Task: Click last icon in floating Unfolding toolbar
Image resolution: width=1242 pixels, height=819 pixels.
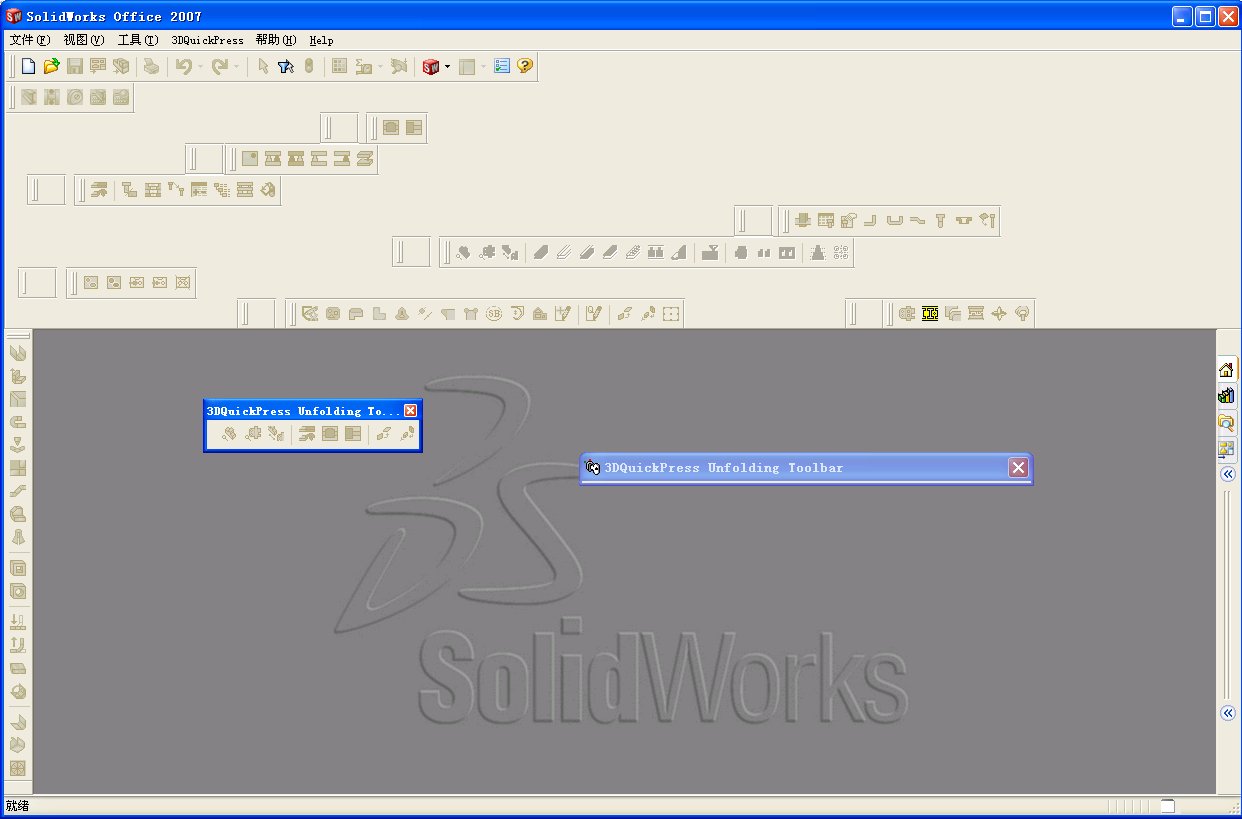Action: (407, 434)
